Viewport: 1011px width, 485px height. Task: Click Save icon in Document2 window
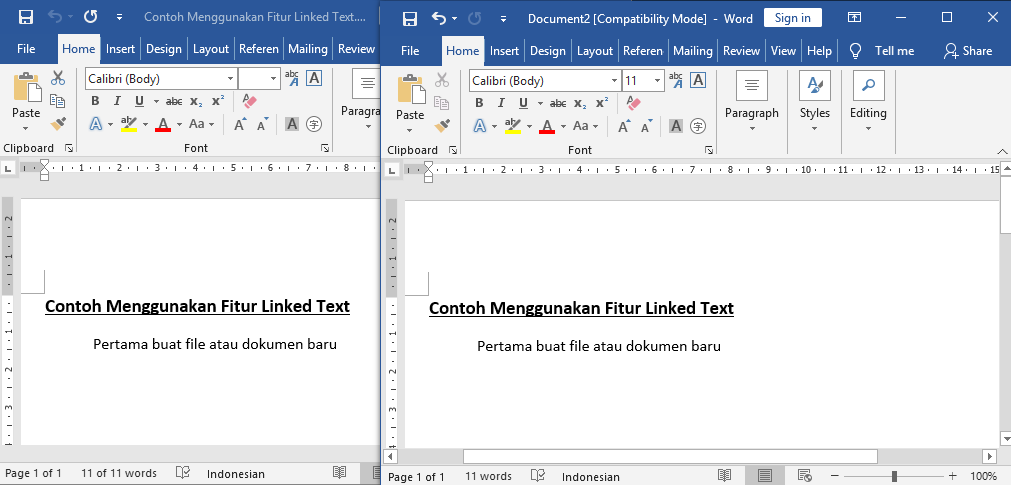click(x=409, y=19)
